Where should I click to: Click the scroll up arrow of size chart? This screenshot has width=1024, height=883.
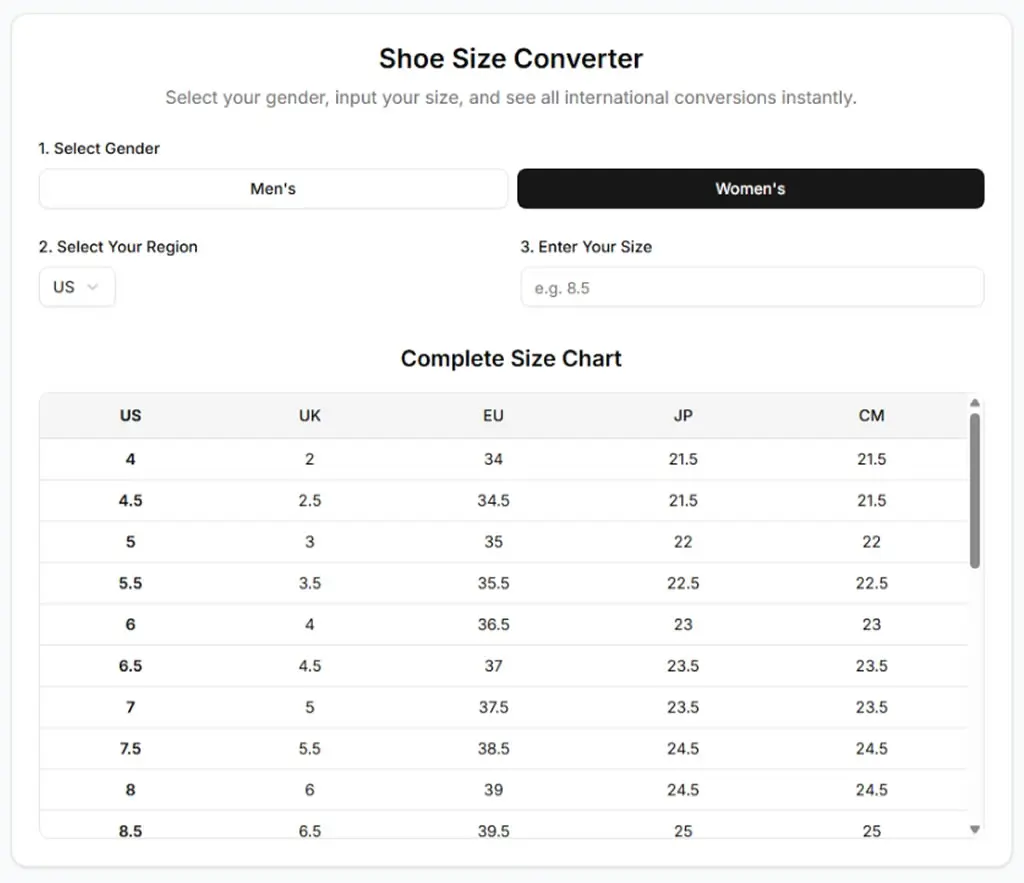(975, 403)
